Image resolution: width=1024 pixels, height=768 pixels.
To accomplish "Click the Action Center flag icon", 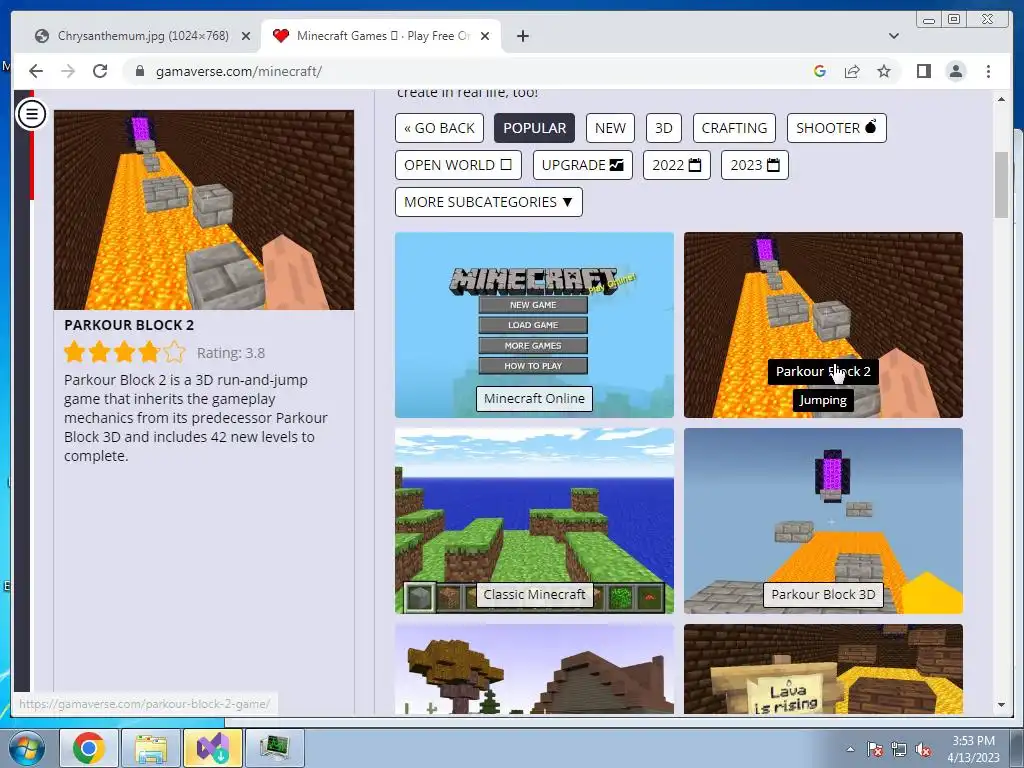I will [874, 749].
